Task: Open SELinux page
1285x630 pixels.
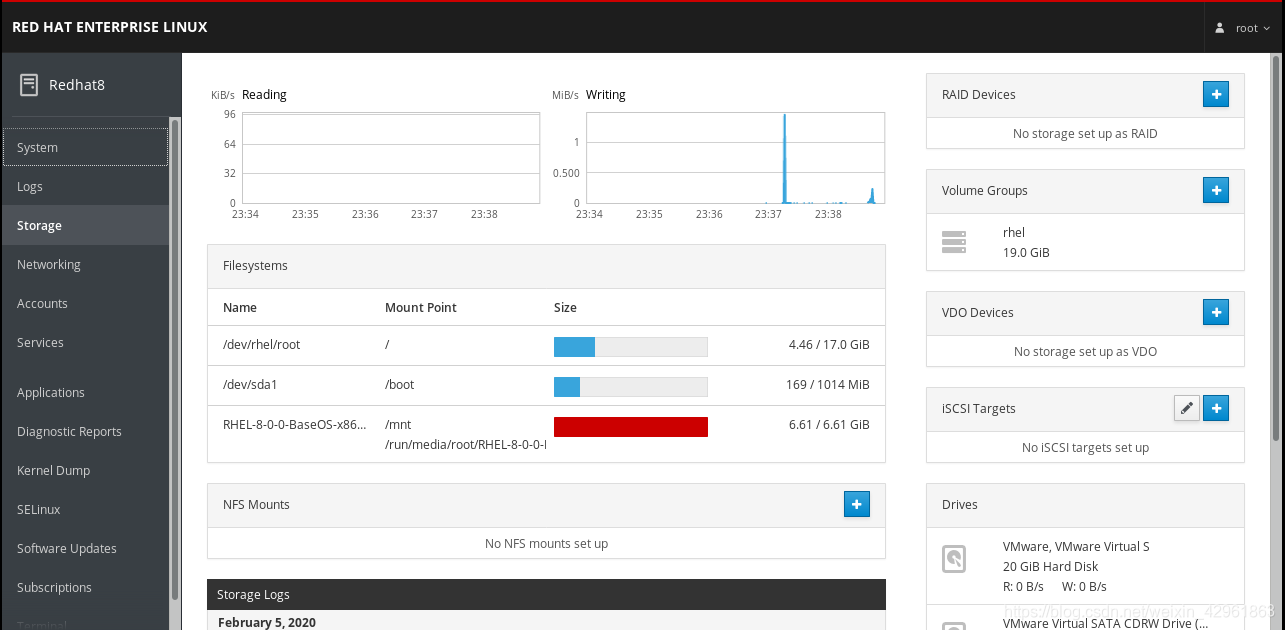Action: pos(85,509)
